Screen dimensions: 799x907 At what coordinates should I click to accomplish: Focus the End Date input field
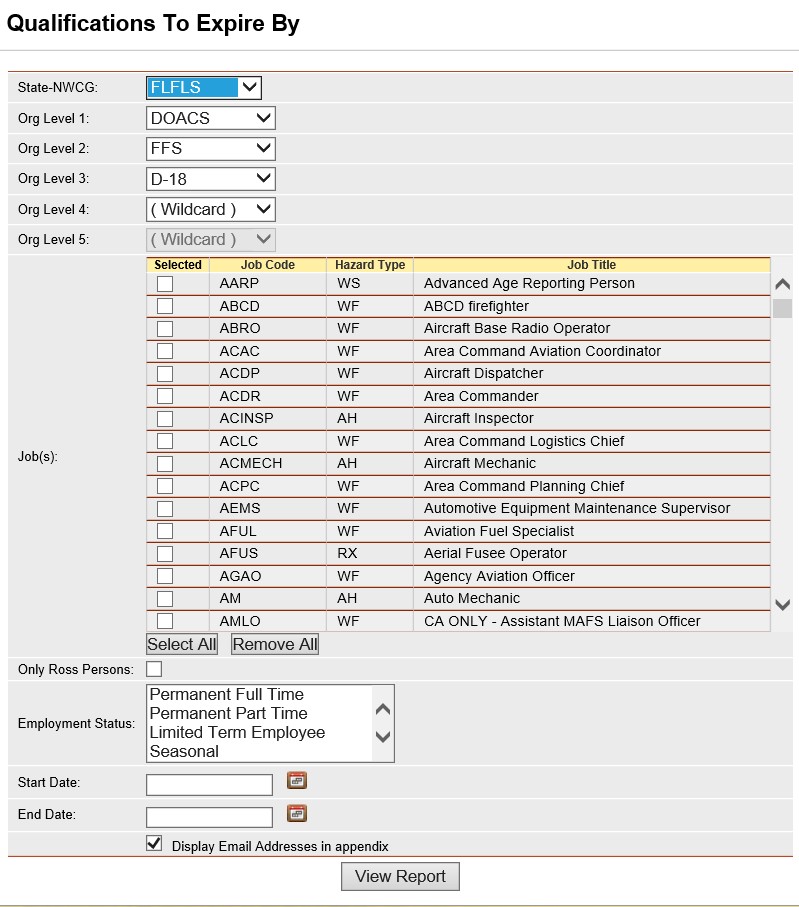click(x=209, y=817)
